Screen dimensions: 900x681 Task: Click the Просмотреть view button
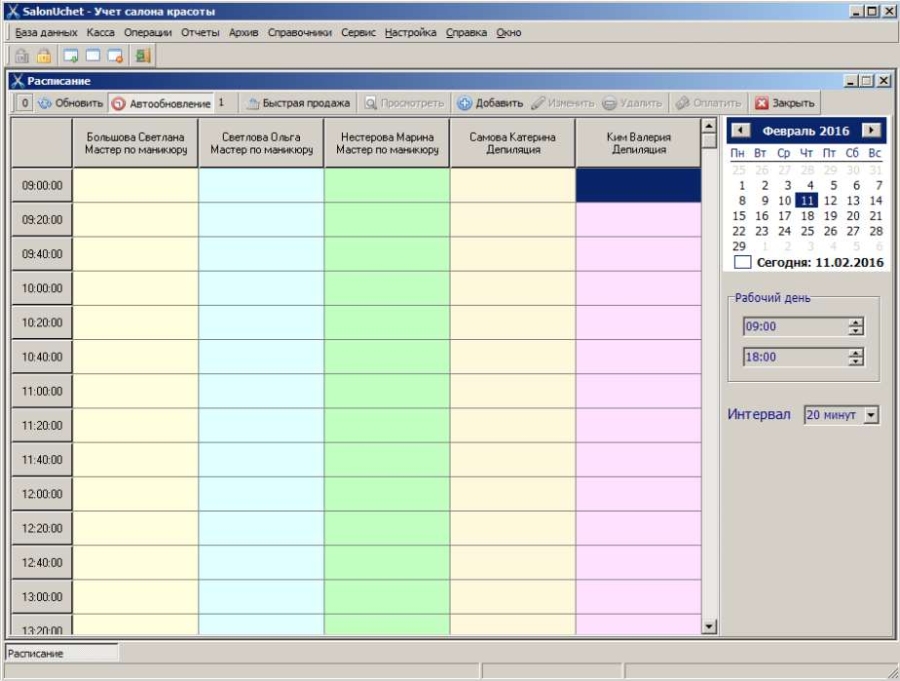[405, 103]
